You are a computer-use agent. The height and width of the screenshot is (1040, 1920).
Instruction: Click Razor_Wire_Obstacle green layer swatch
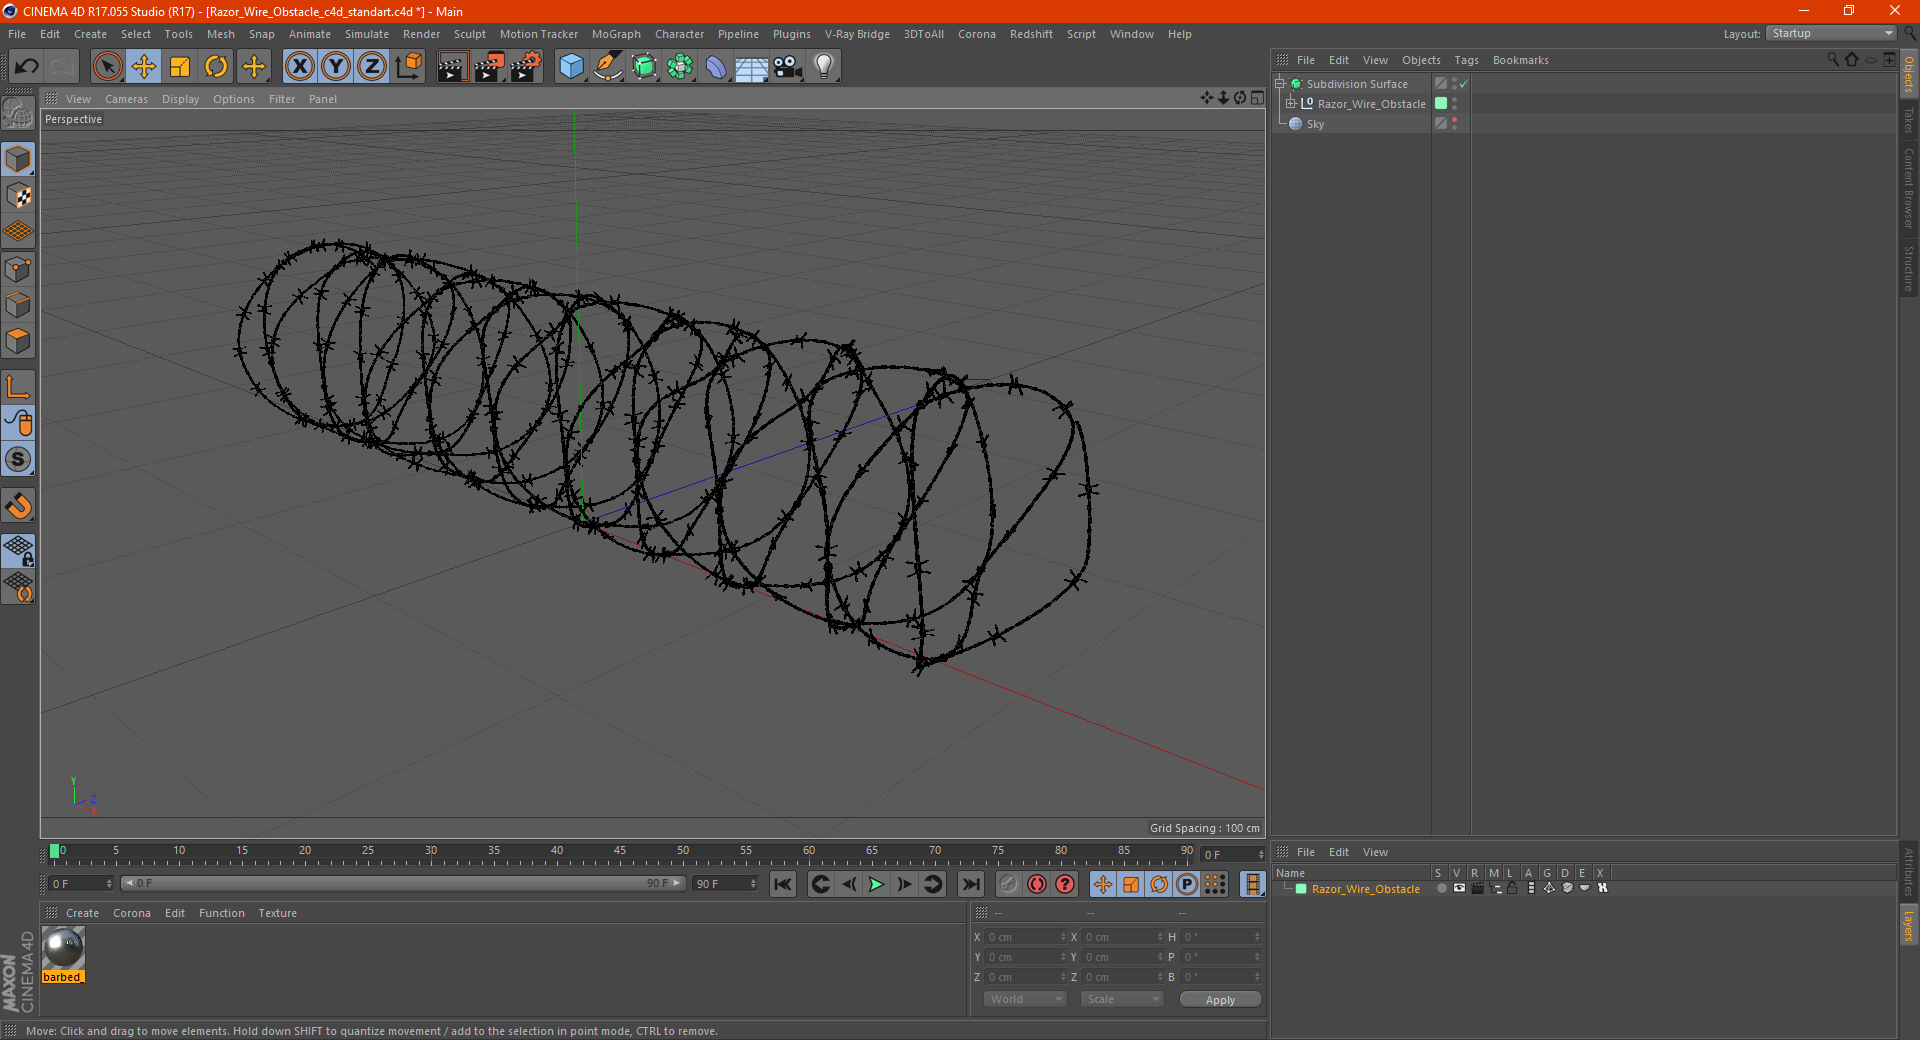[1441, 103]
